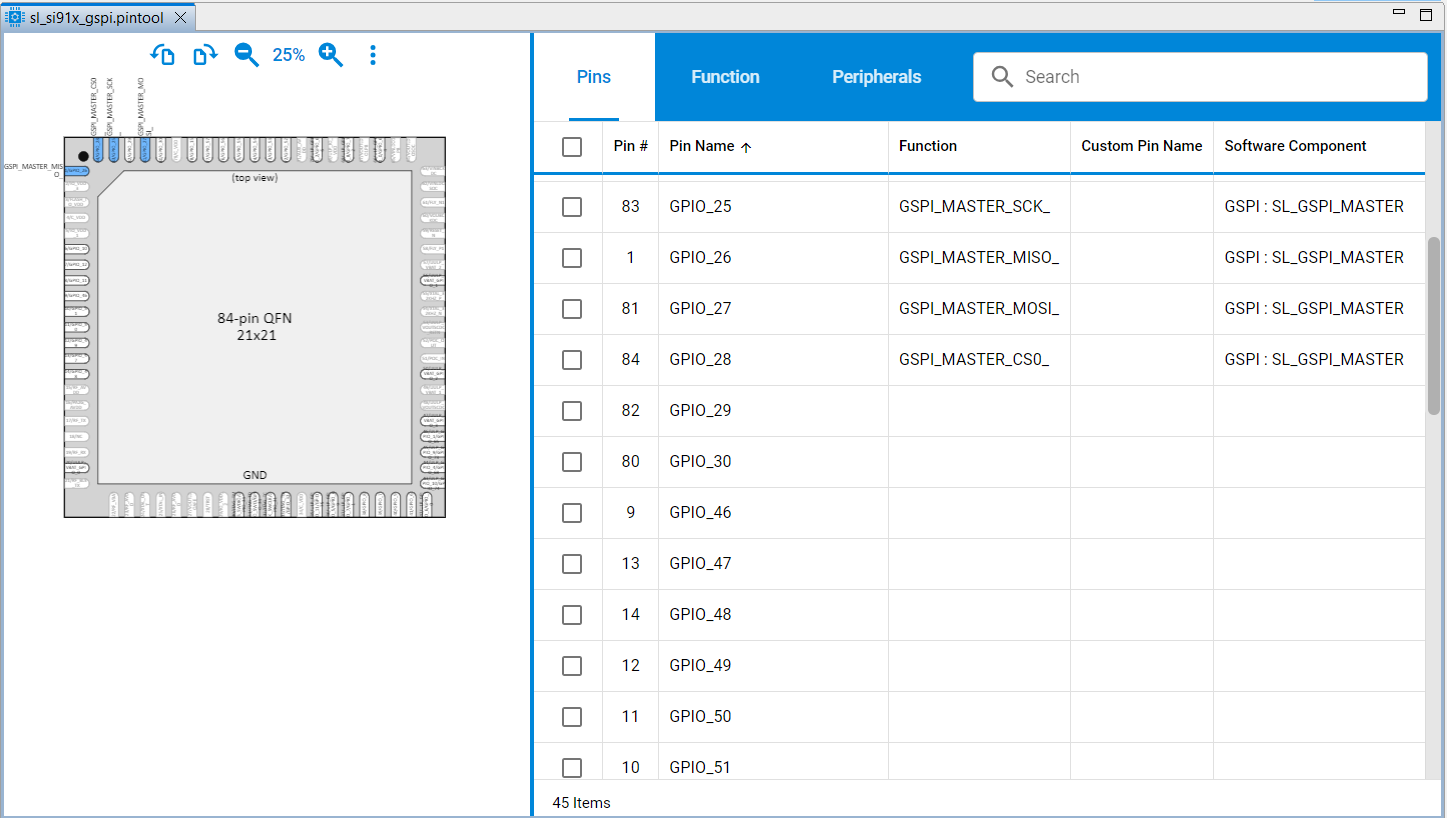Open the GSPI : SL_GSPI_MASTER component for GPIO_28
Screen dimensions: 1447x818
pos(1314,359)
